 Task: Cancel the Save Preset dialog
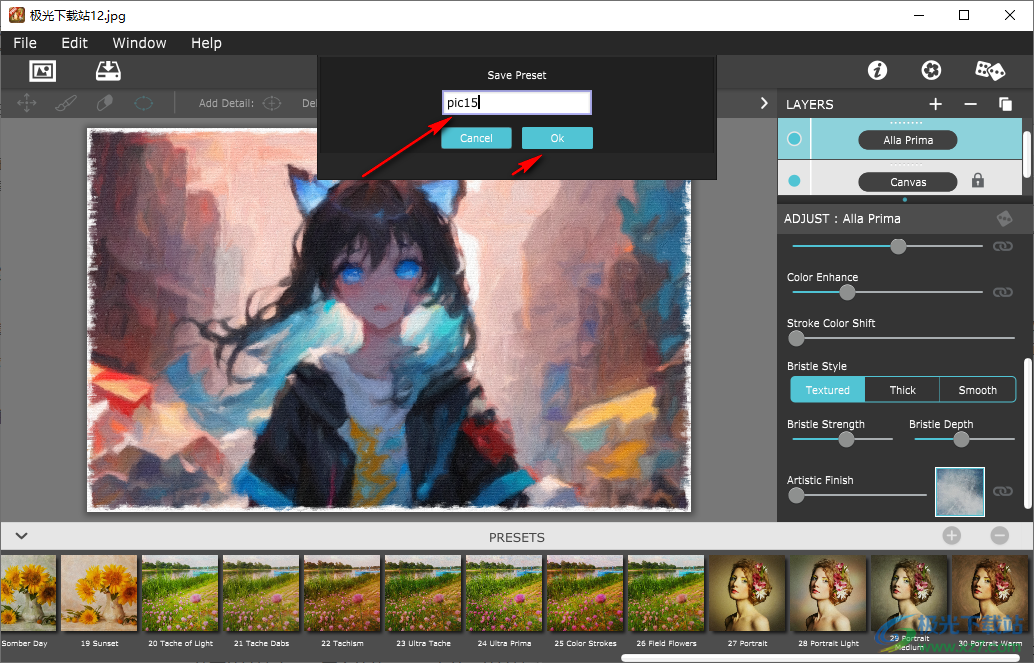pos(476,138)
